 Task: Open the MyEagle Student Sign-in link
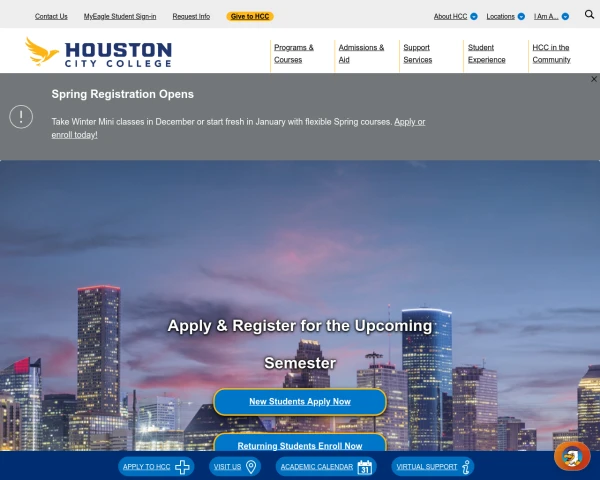pos(120,16)
